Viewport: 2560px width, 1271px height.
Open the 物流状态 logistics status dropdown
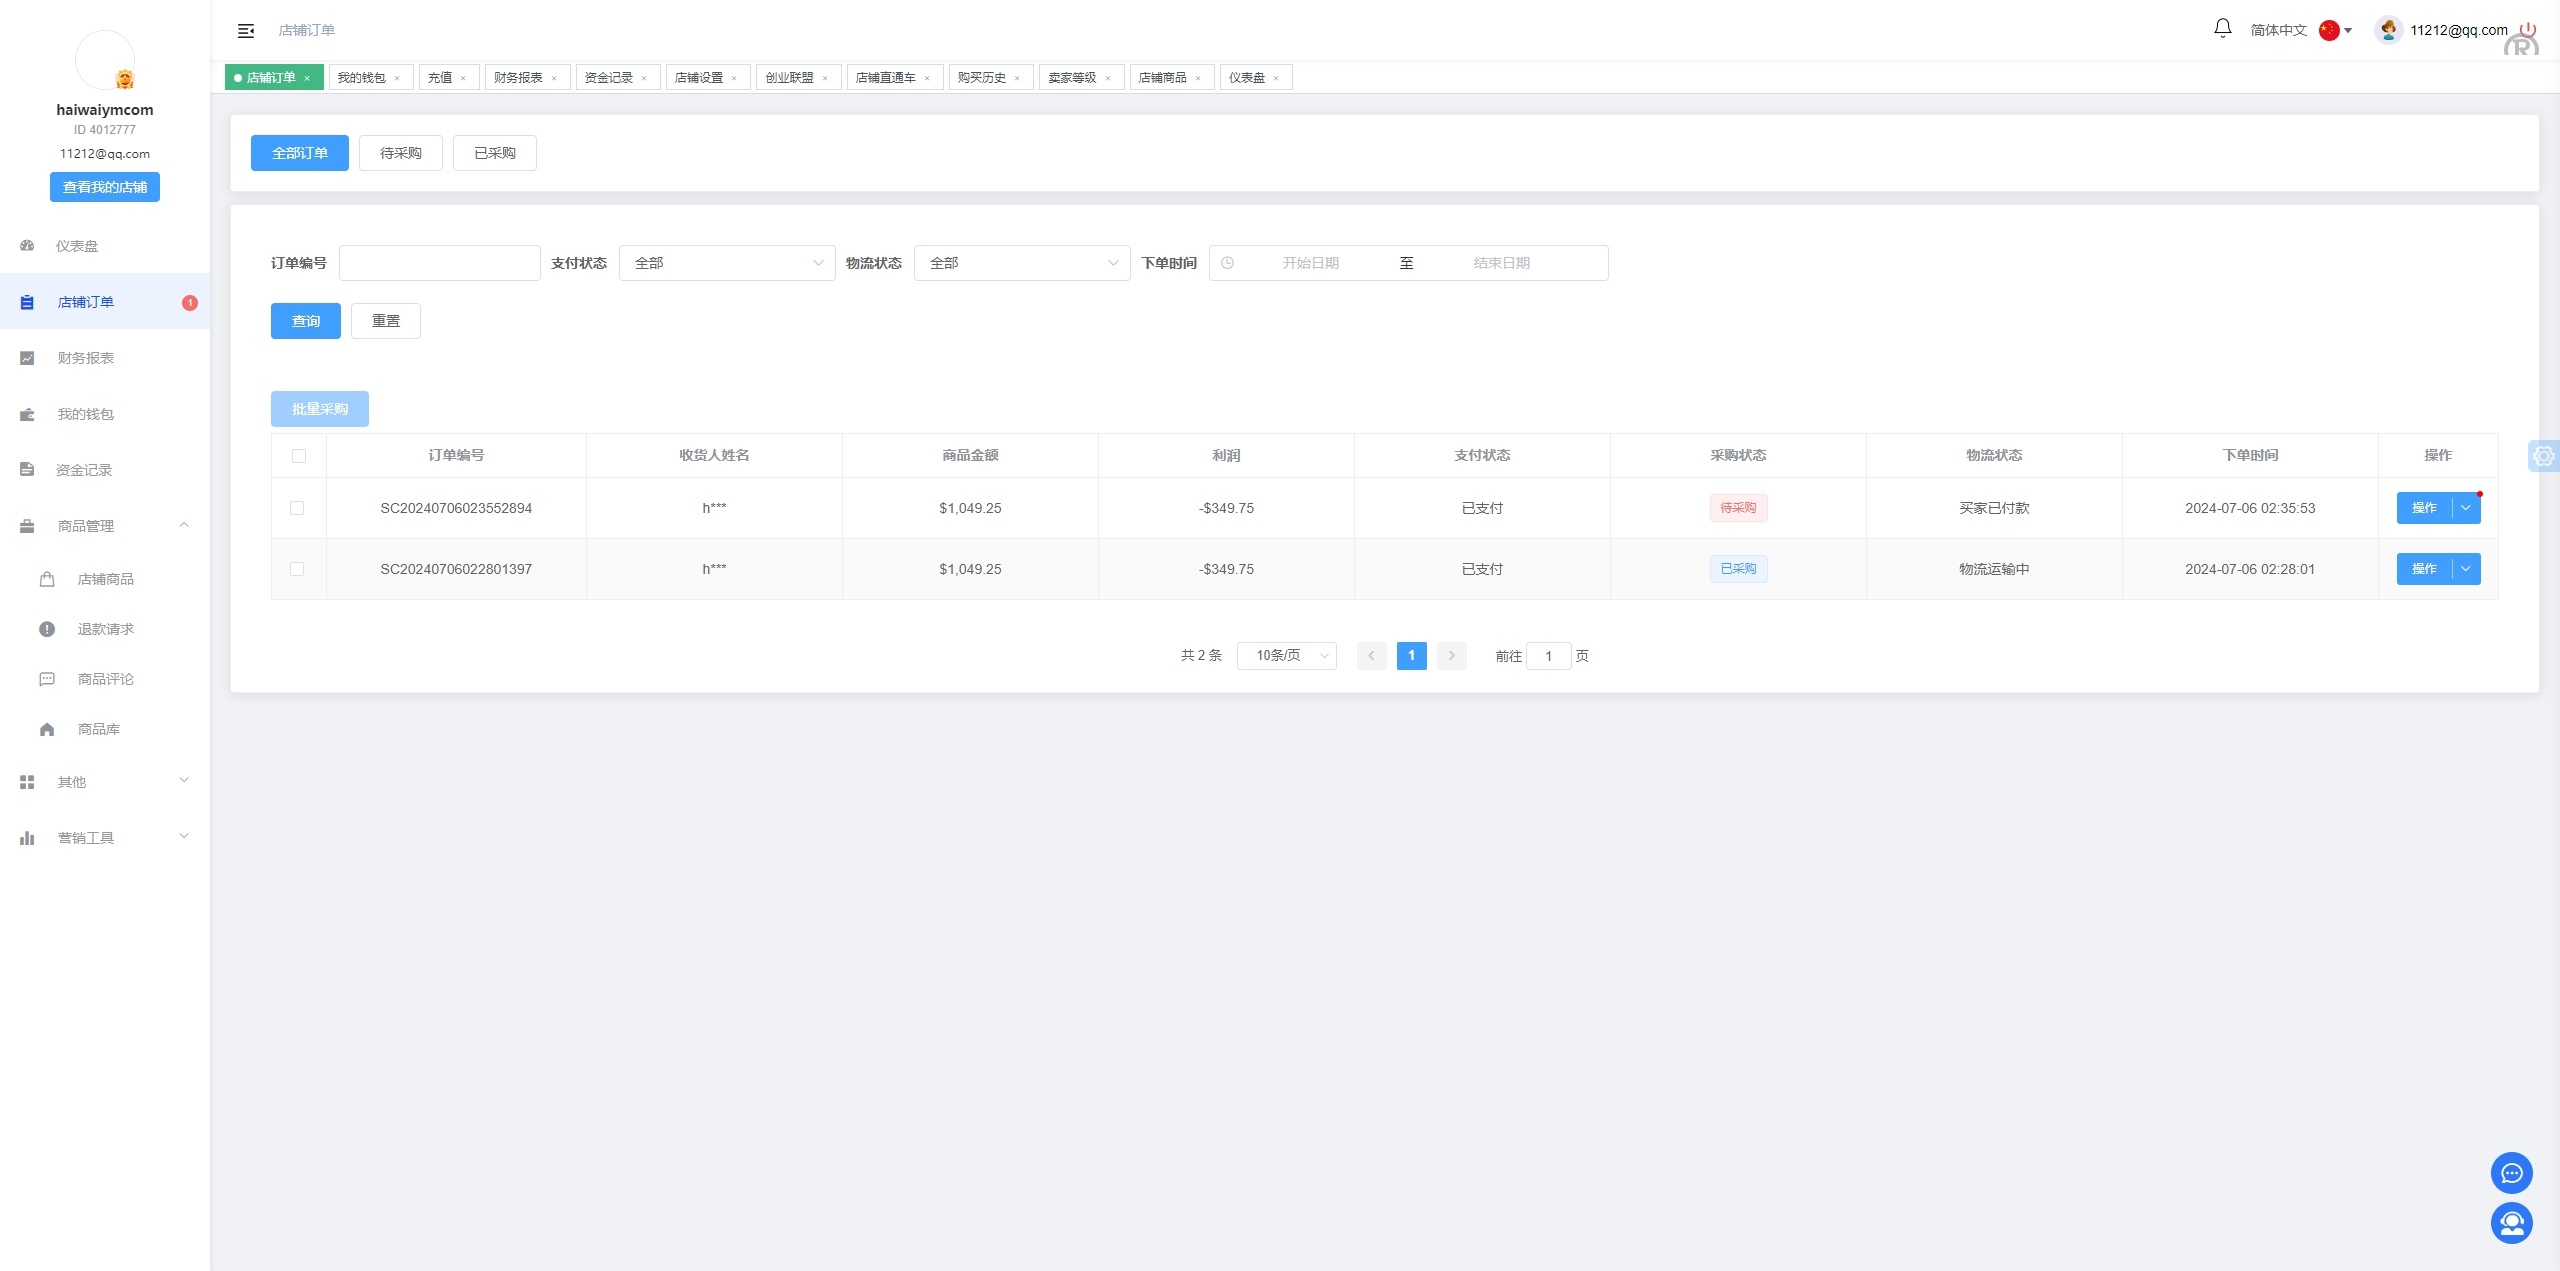click(1022, 263)
